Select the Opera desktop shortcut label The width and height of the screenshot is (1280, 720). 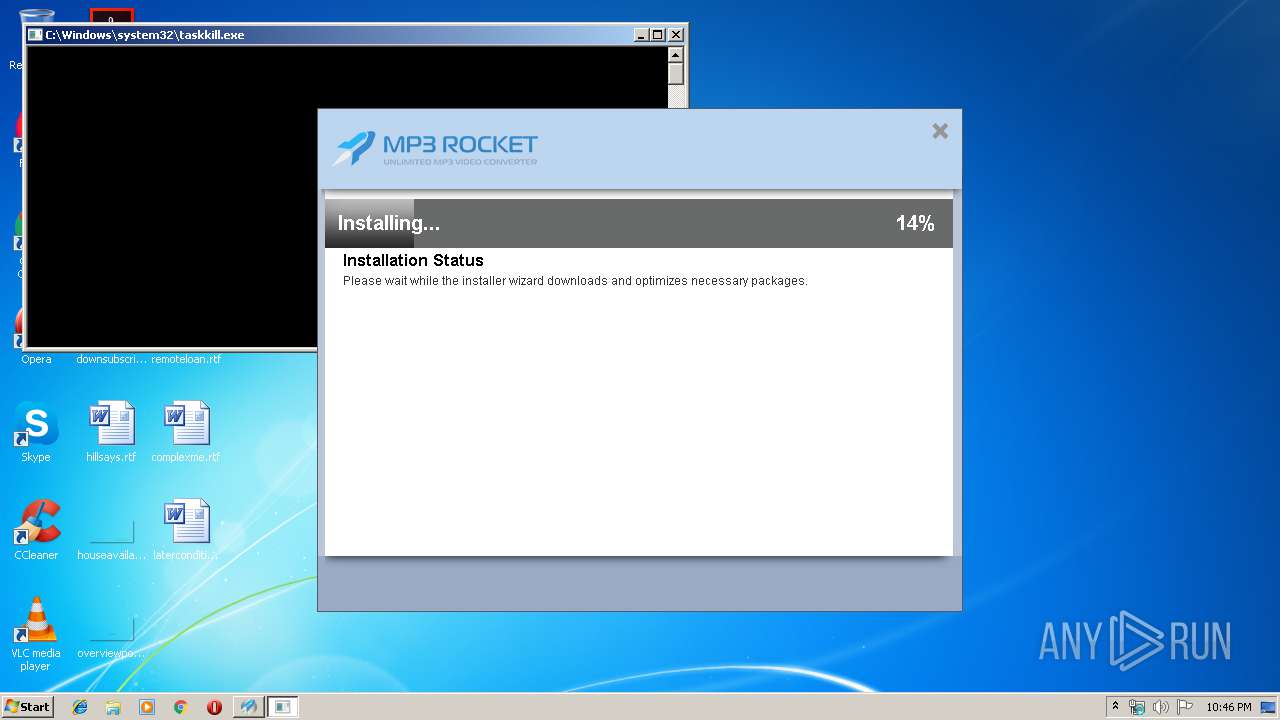point(36,359)
